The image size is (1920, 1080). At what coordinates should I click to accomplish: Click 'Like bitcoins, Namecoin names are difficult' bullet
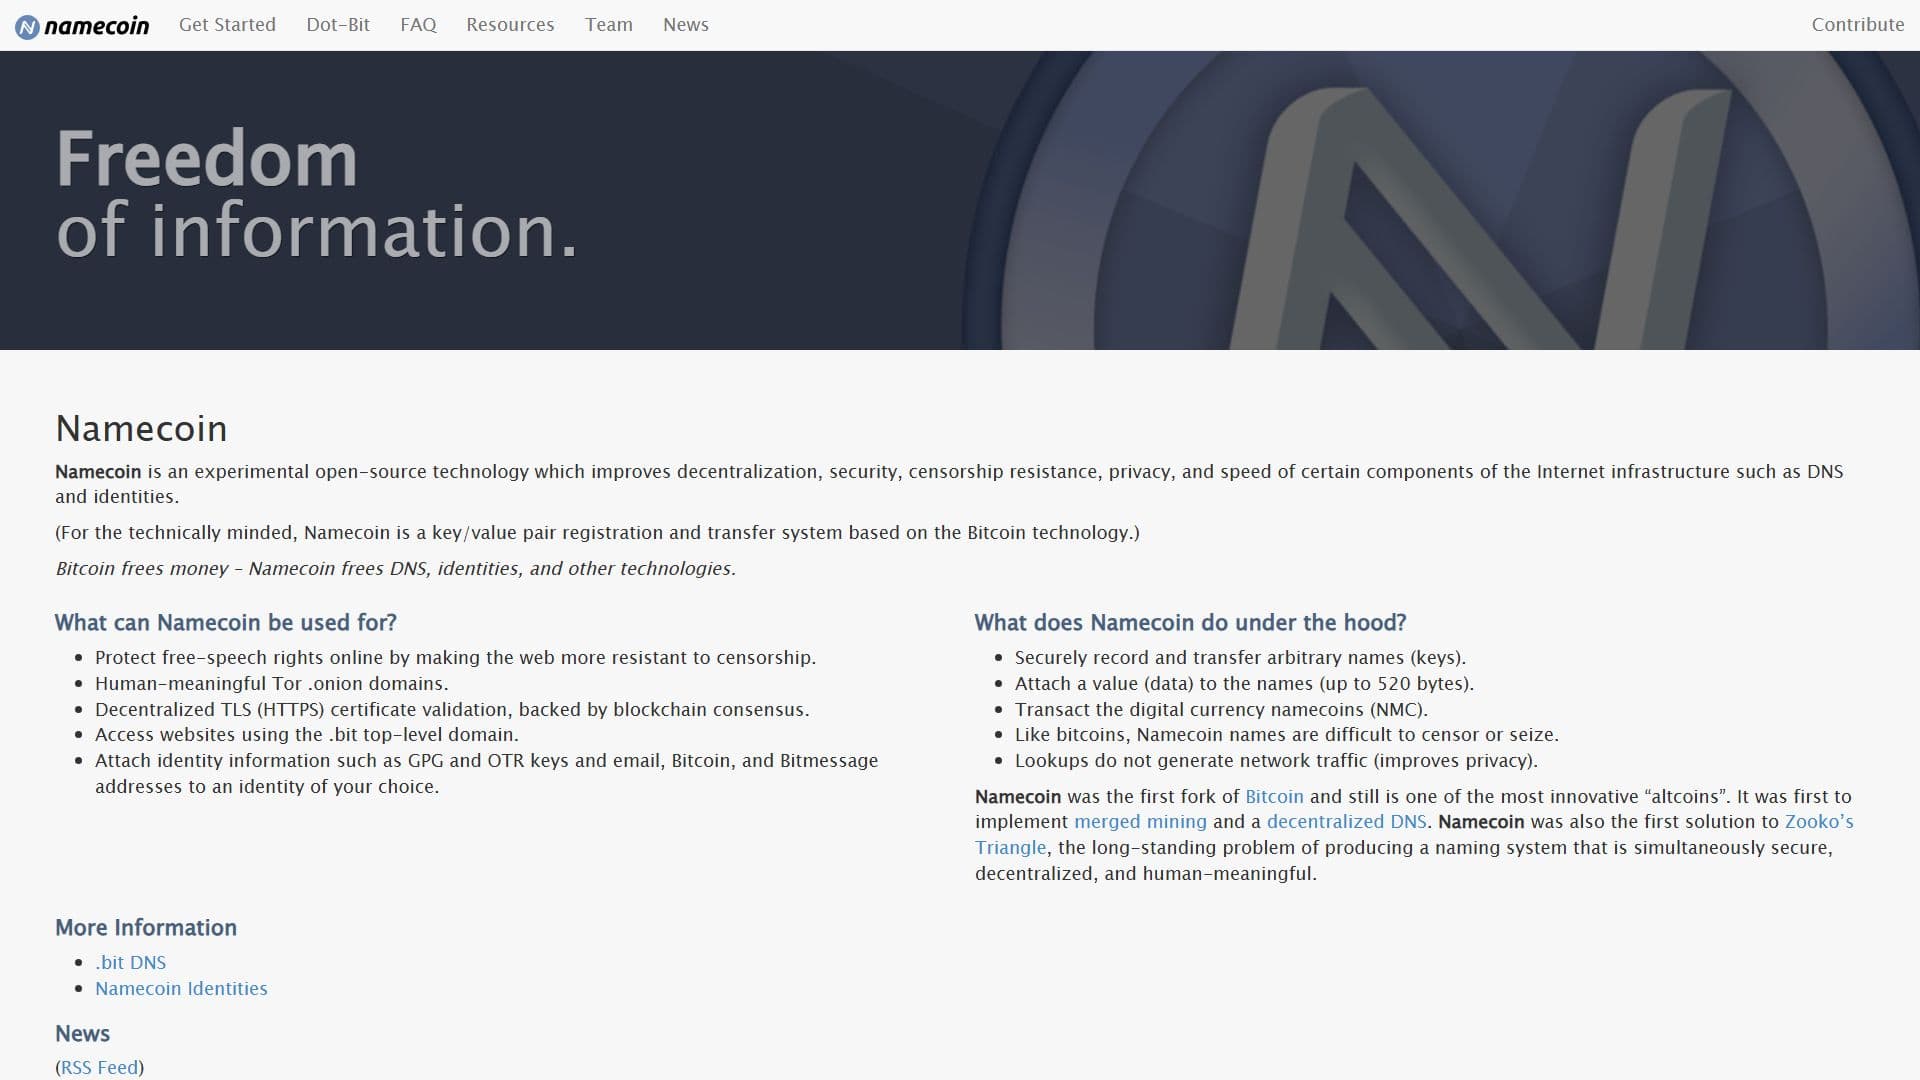pyautogui.click(x=1286, y=735)
